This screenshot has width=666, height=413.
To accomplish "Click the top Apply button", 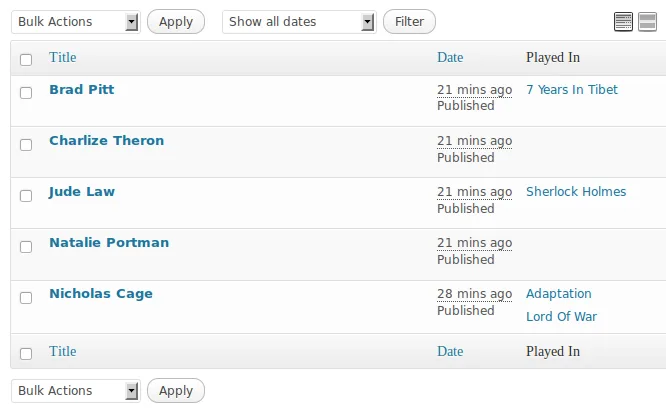I will [176, 22].
